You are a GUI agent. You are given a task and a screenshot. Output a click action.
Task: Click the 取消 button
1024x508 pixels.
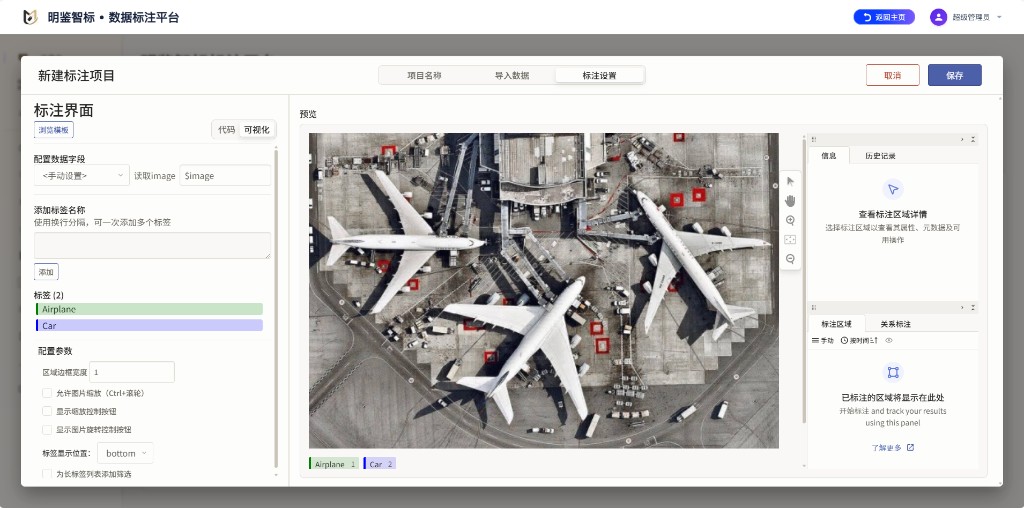tap(893, 75)
